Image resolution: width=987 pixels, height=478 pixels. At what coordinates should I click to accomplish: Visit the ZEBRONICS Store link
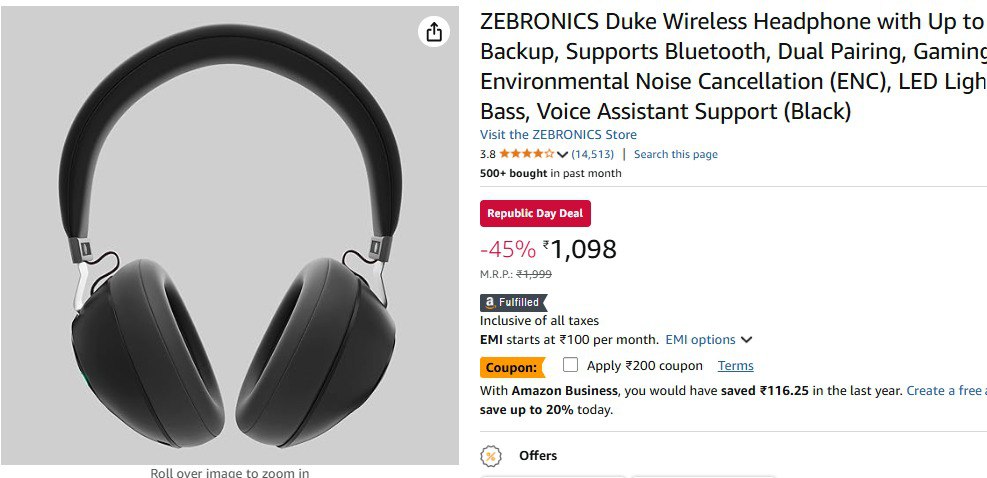pyautogui.click(x=558, y=134)
